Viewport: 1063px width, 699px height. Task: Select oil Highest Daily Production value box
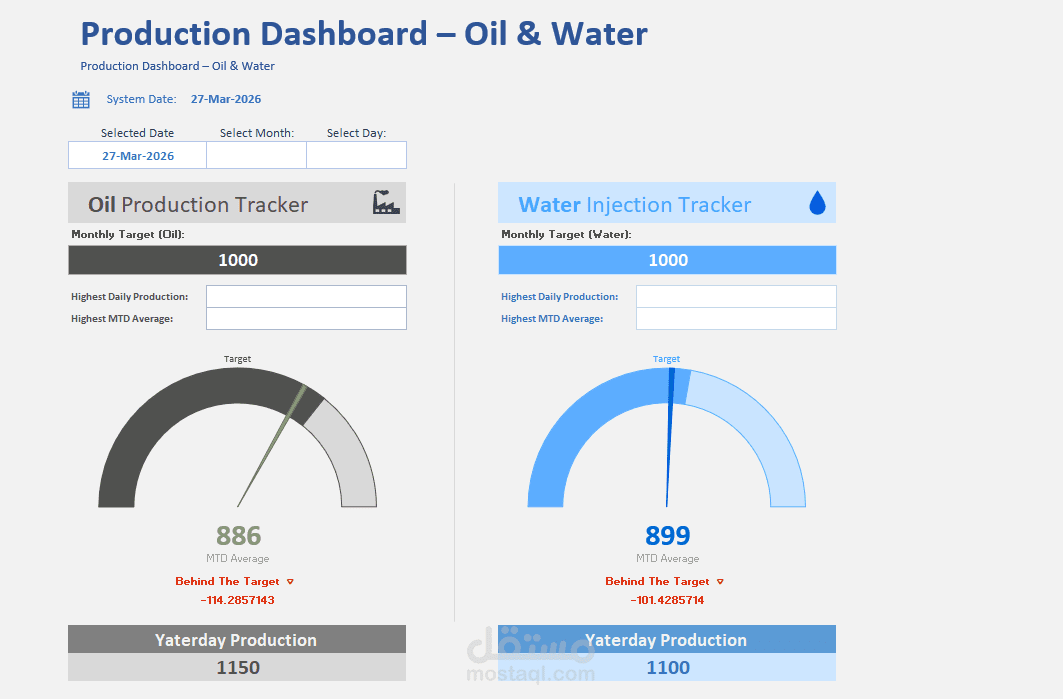pos(306,296)
